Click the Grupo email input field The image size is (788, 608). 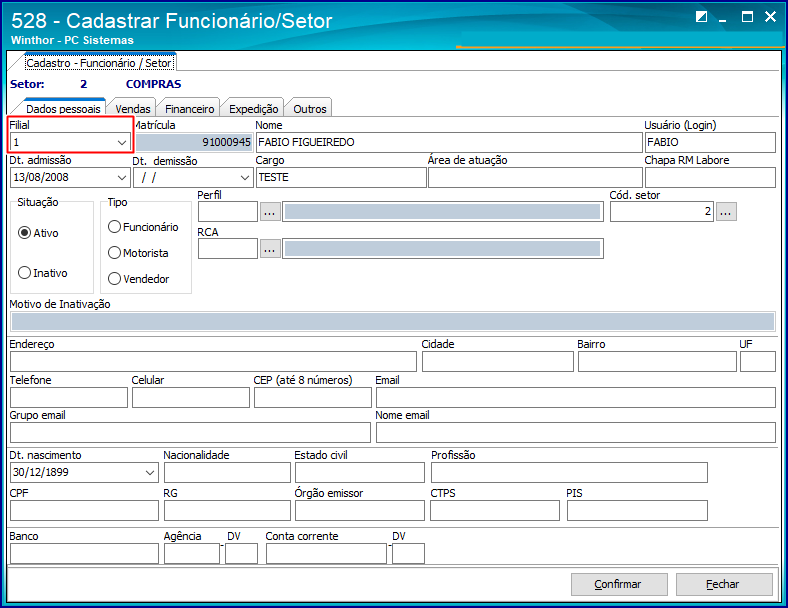190,433
